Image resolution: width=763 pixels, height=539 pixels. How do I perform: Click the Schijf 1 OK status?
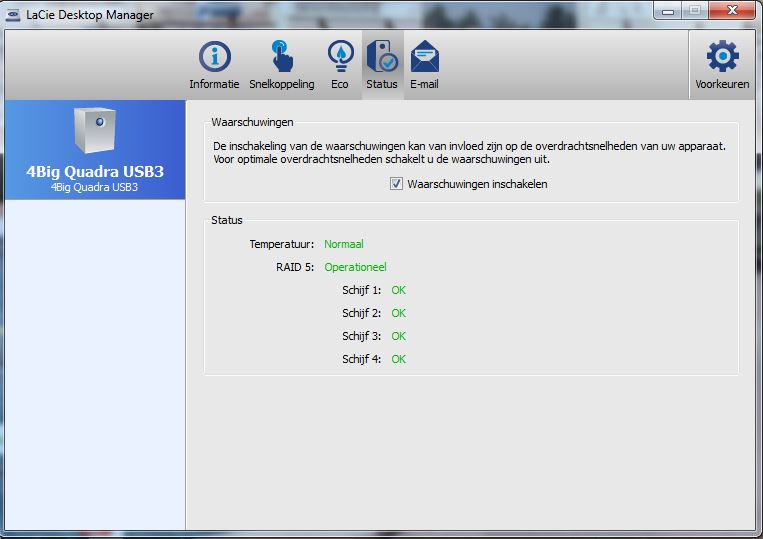coord(398,290)
